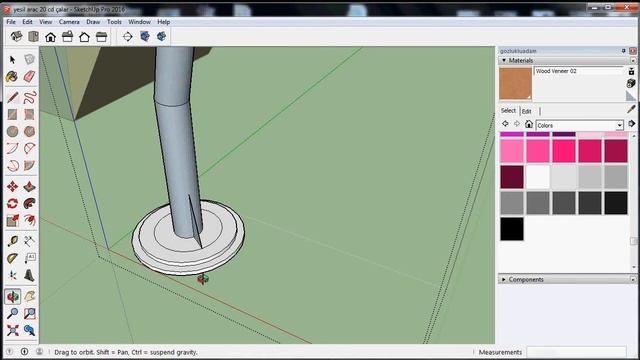640x360 pixels.
Task: Activate the Pan hand tool
Action: 29,296
